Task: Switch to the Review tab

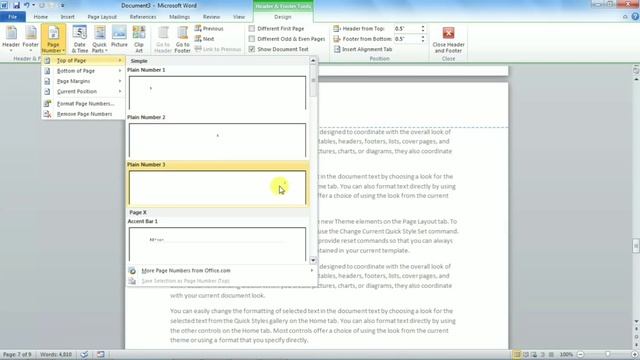Action: (x=211, y=17)
